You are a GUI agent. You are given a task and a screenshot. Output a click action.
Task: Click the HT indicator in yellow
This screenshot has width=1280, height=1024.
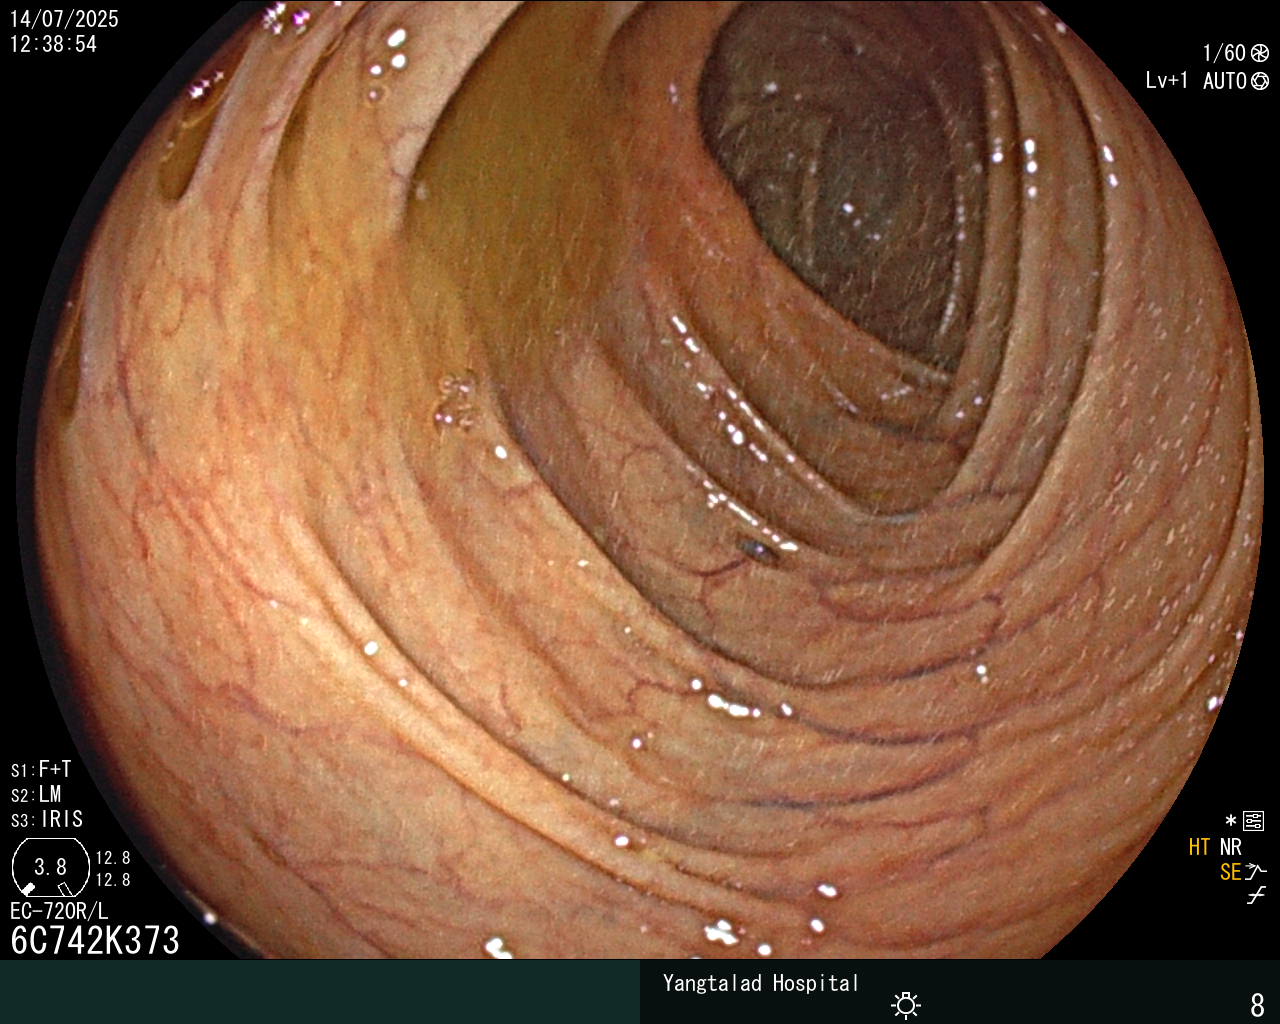[x=1199, y=847]
